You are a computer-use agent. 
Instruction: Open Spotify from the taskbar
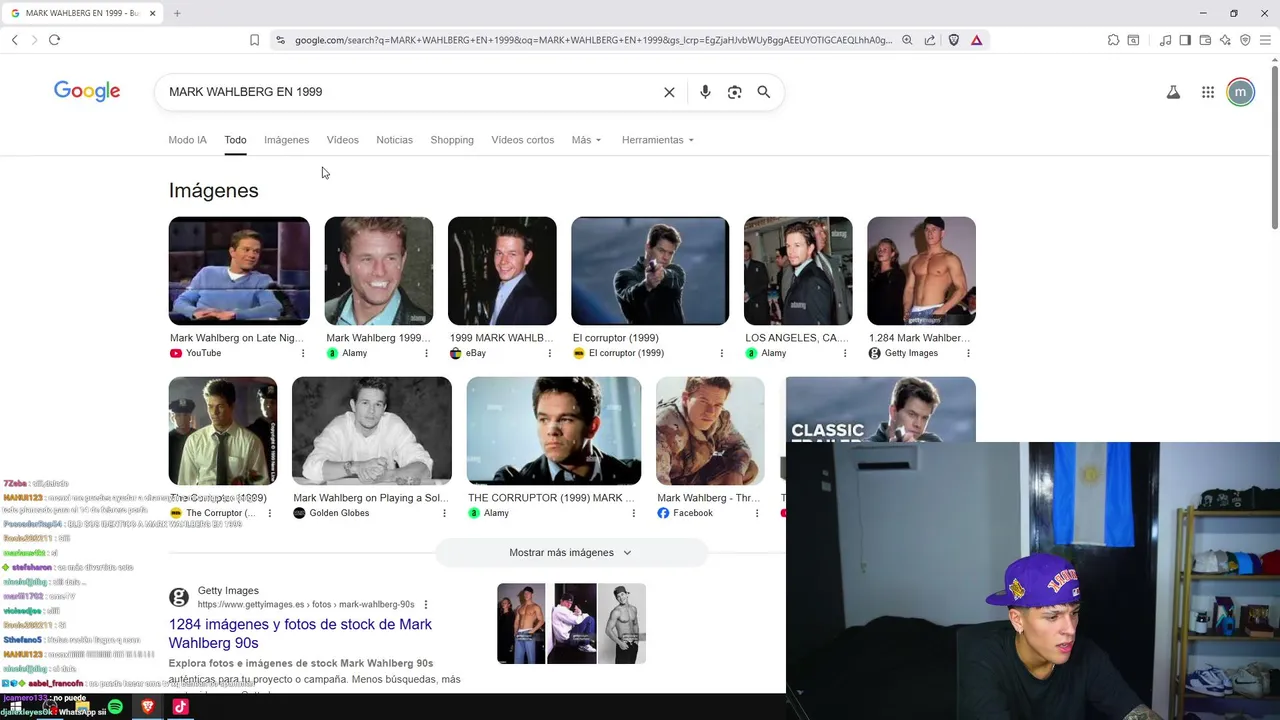coord(115,707)
